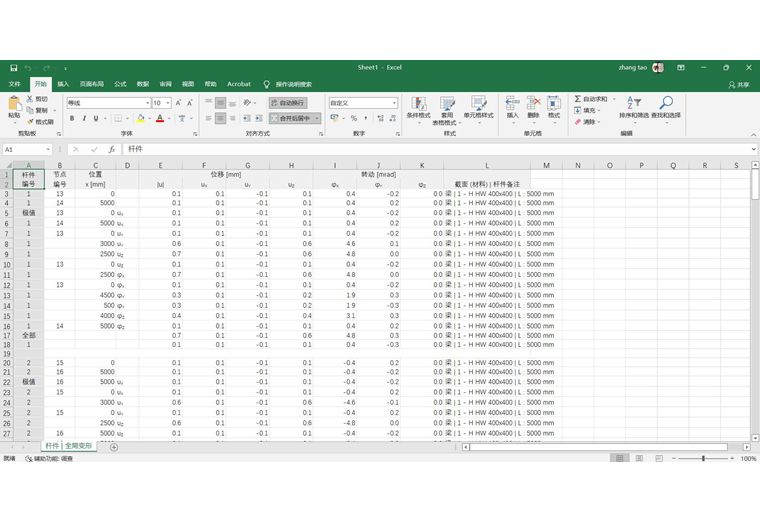Switch to the Insert (插入) ribbon tab
The height and width of the screenshot is (522, 760).
[x=63, y=84]
